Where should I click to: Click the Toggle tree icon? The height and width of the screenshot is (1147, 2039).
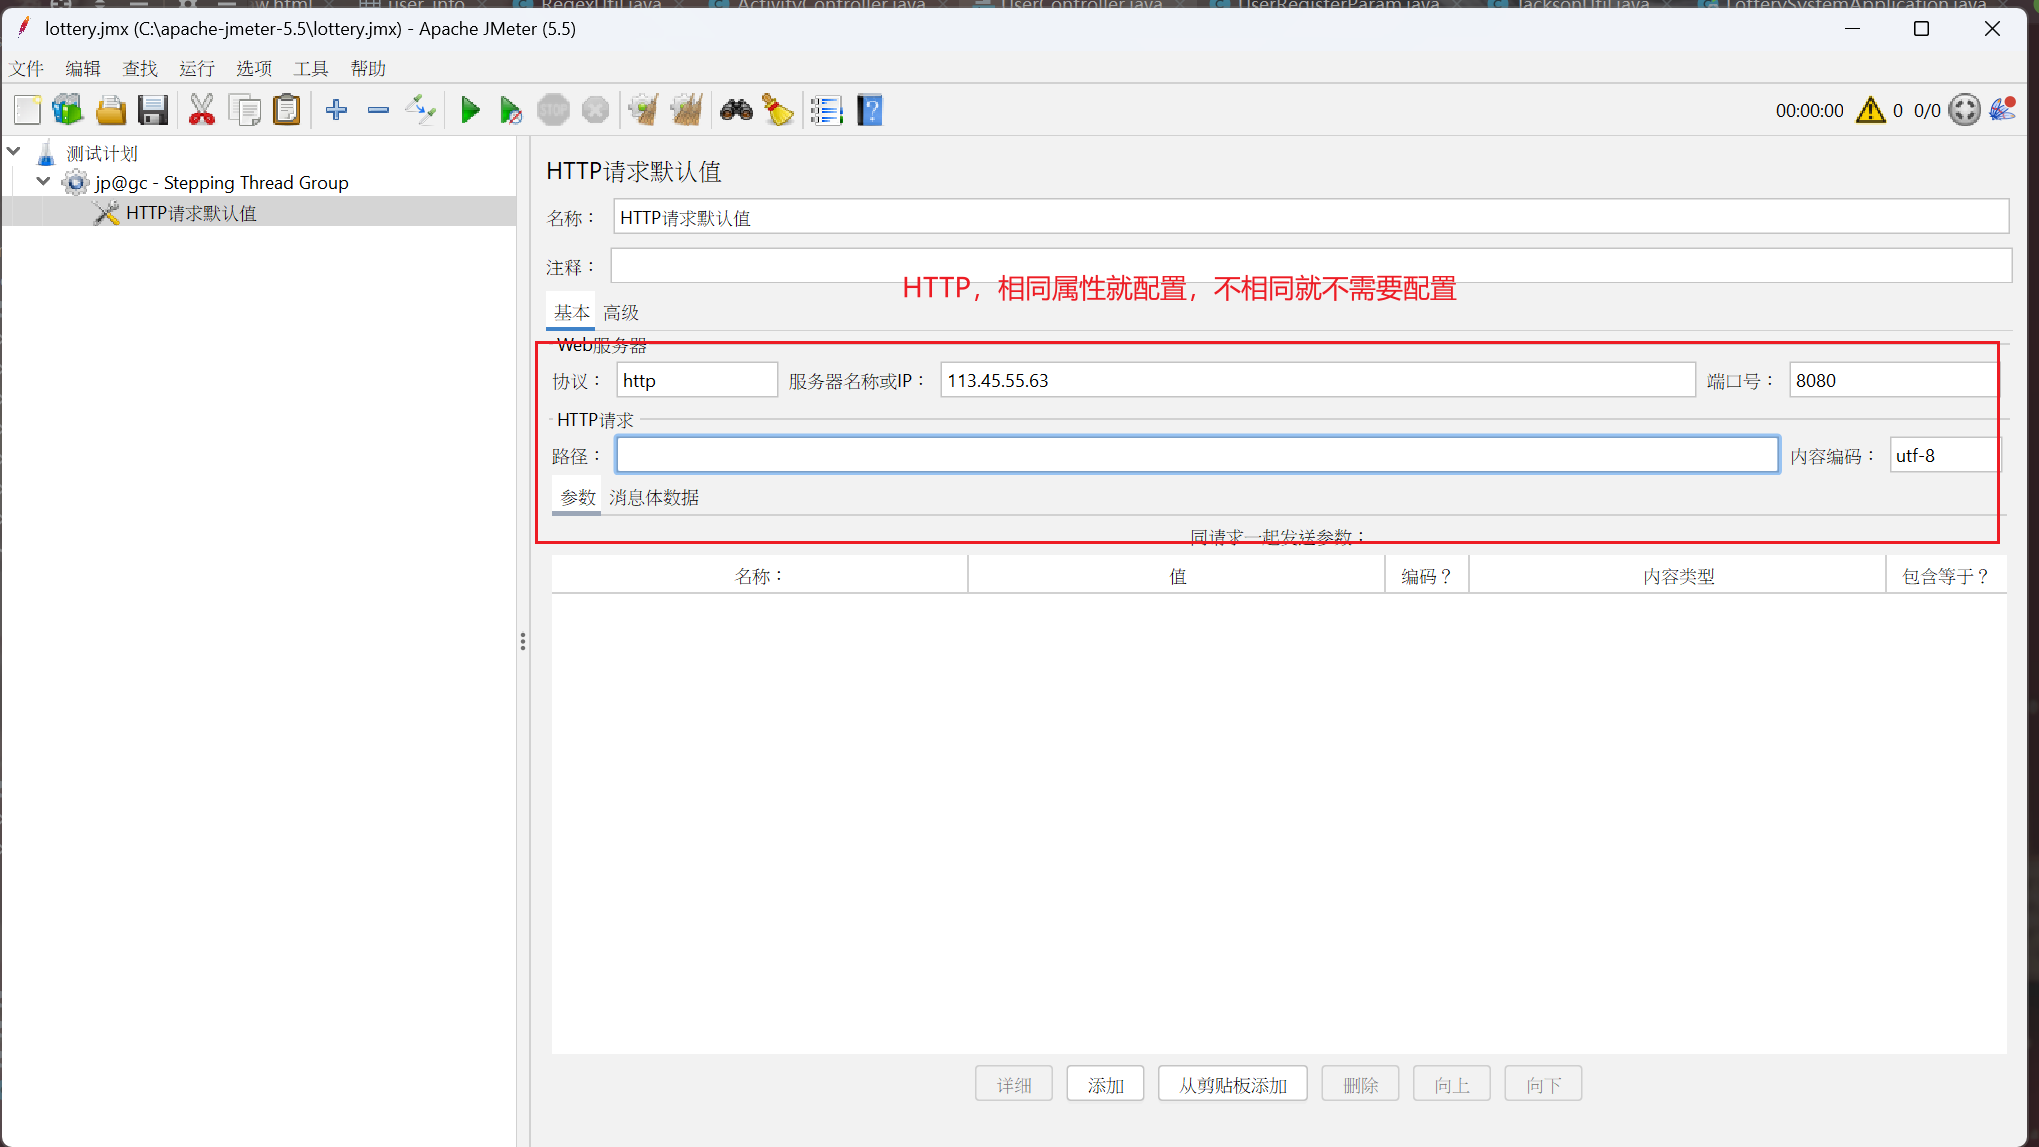[420, 110]
